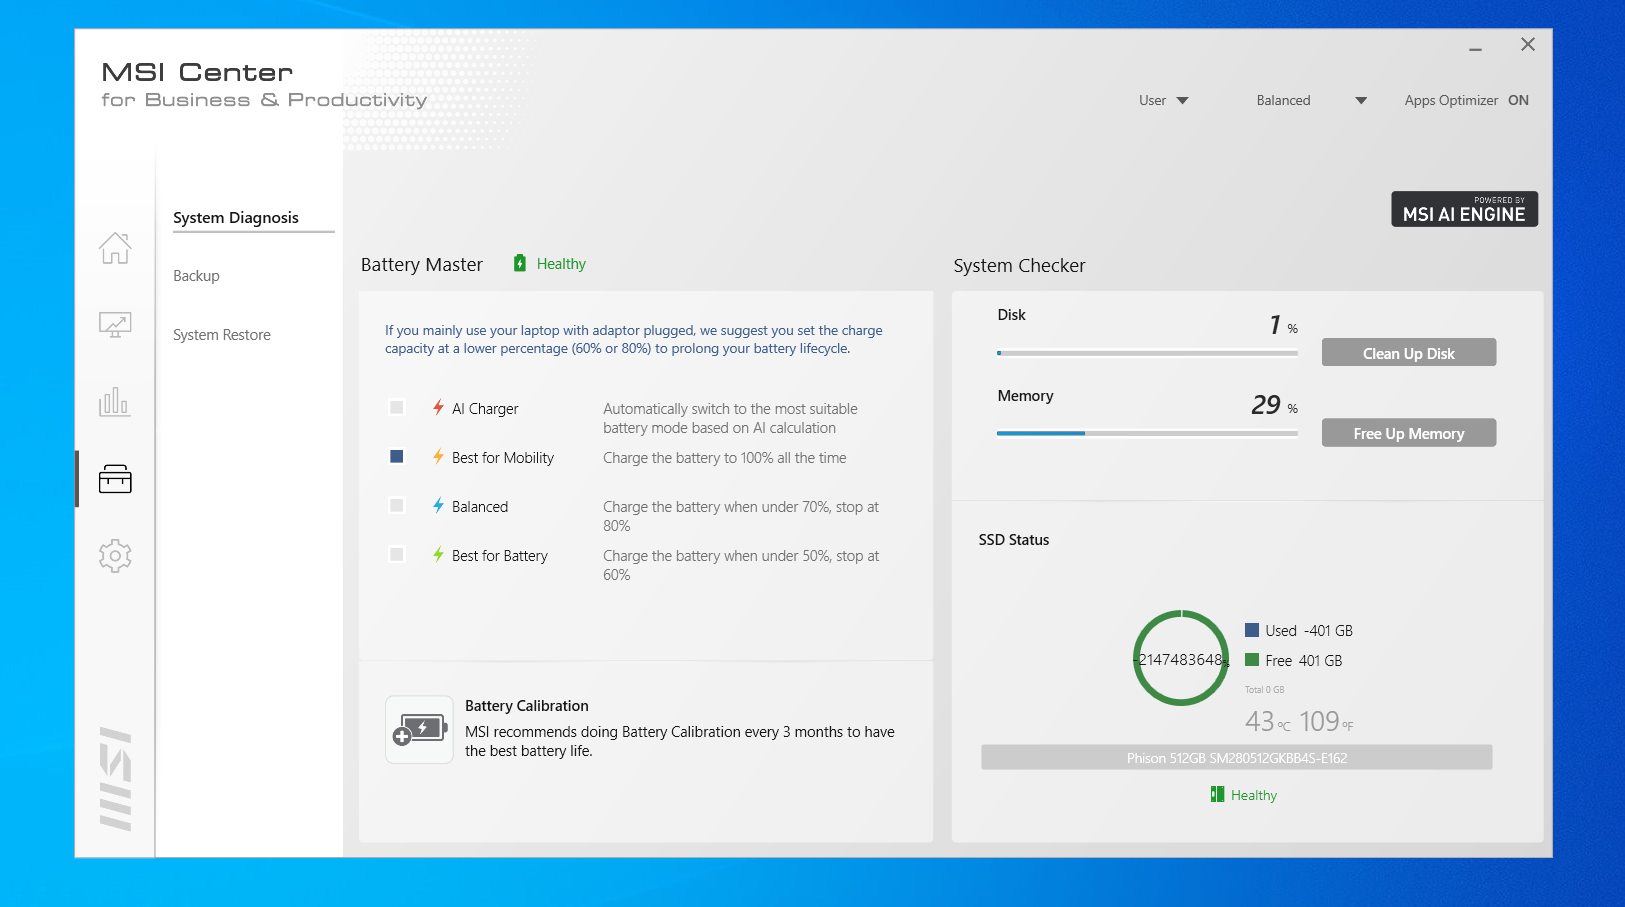The height and width of the screenshot is (907, 1625).
Task: Click the Clean Up Disk button
Action: point(1409,352)
